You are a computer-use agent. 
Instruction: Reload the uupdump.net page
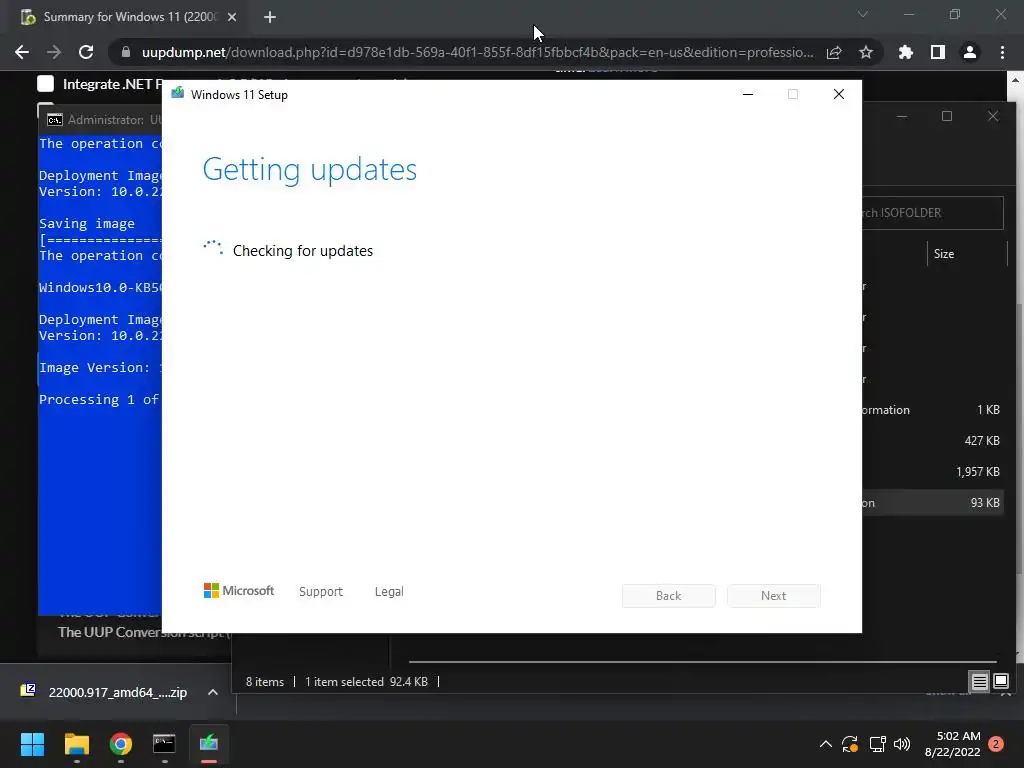tap(86, 52)
